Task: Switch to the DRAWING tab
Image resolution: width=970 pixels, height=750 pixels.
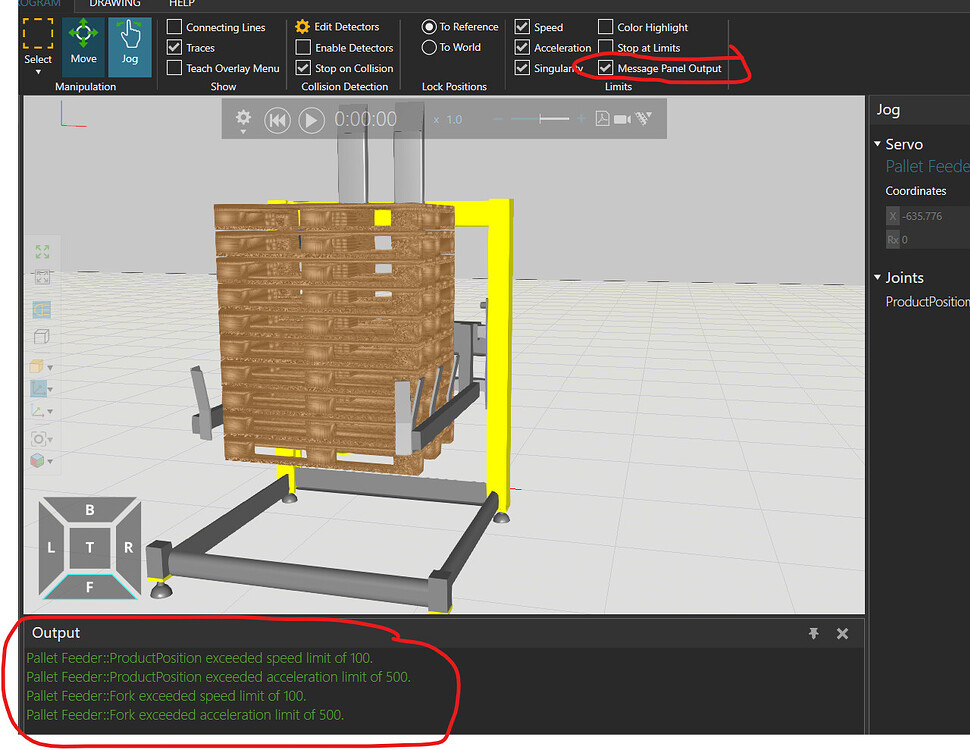Action: tap(113, 4)
